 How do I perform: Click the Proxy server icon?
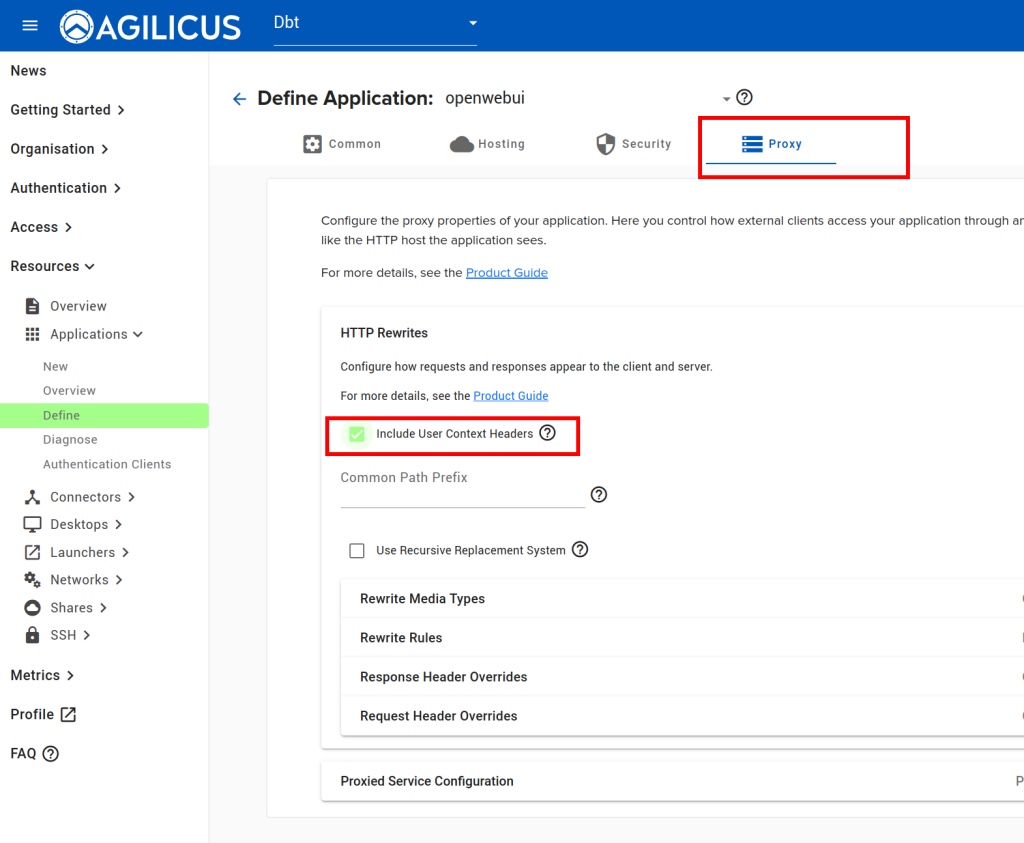pyautogui.click(x=752, y=144)
